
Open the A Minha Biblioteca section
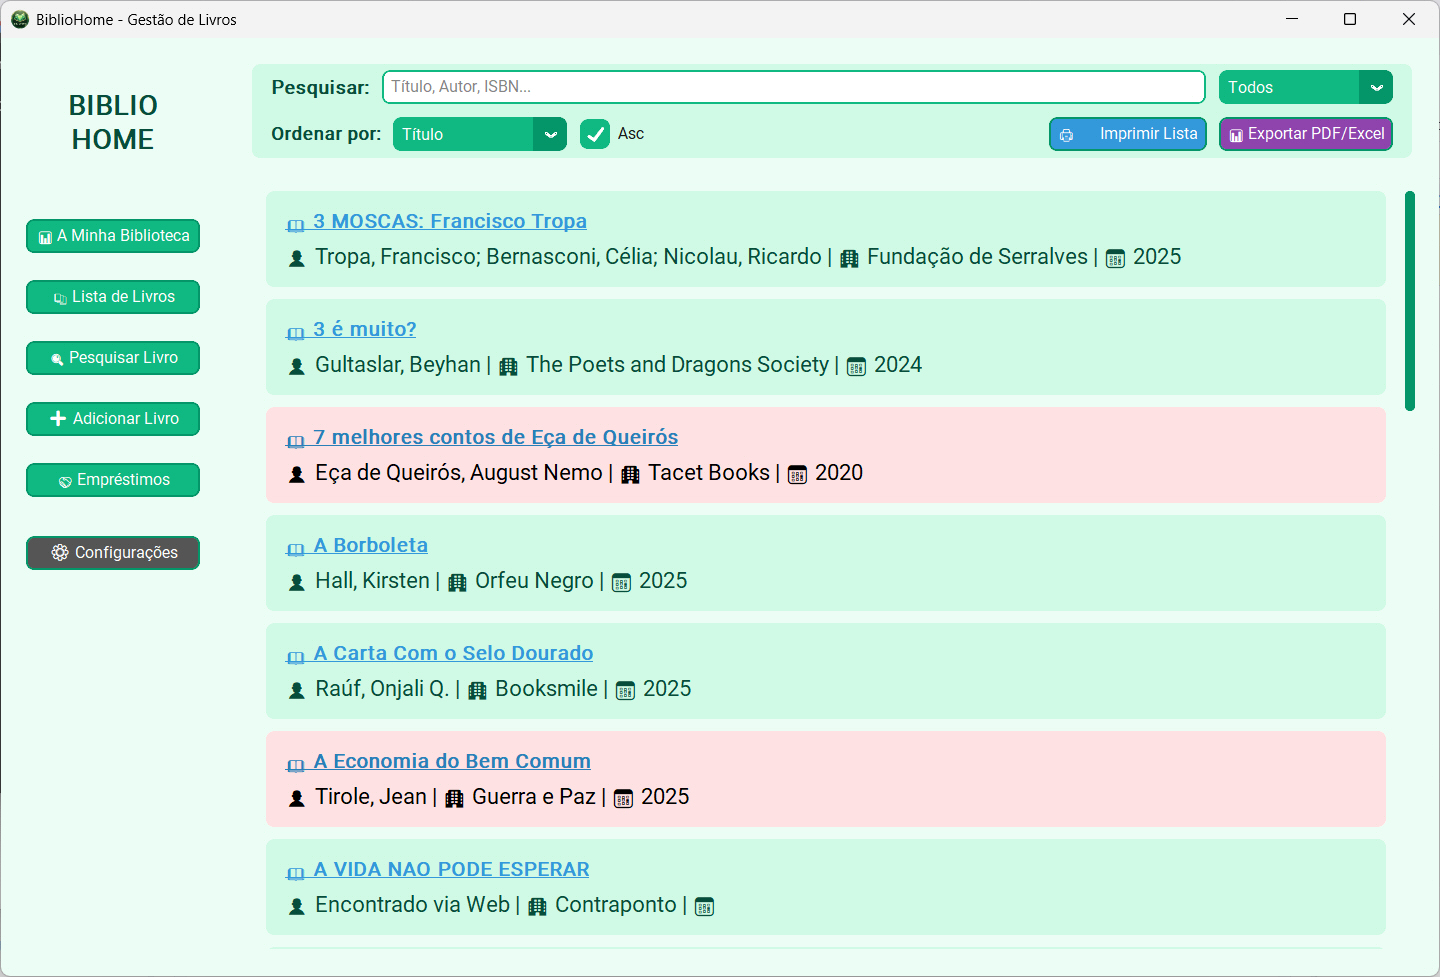[x=113, y=236]
